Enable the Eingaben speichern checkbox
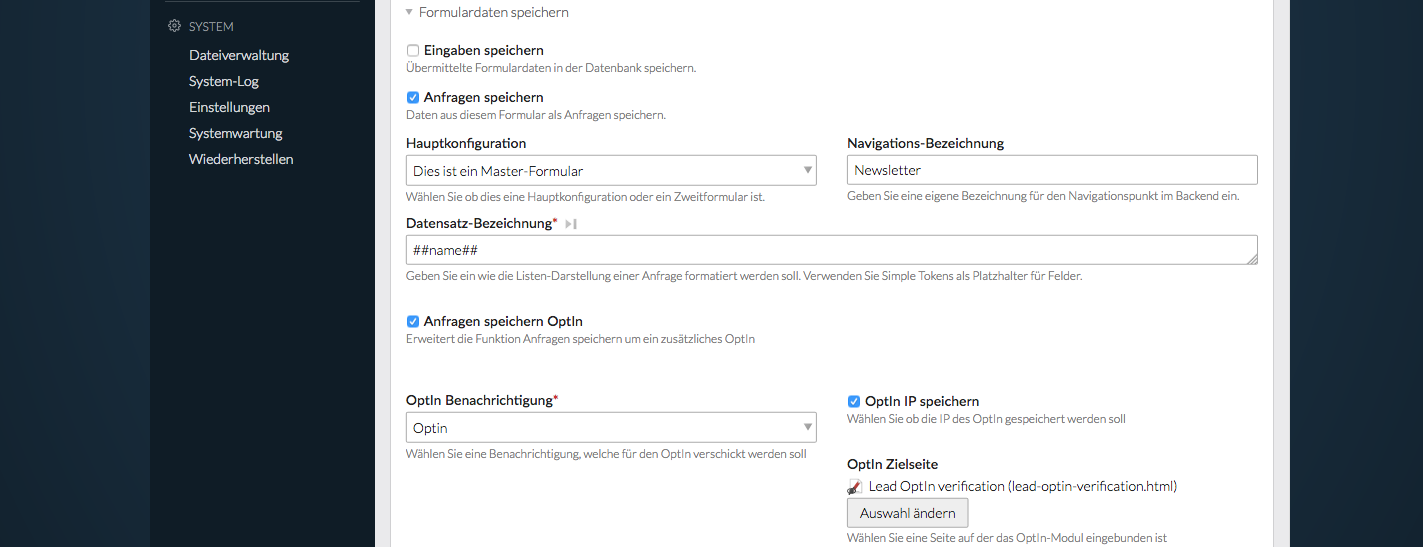This screenshot has height=547, width=1423. (x=413, y=51)
